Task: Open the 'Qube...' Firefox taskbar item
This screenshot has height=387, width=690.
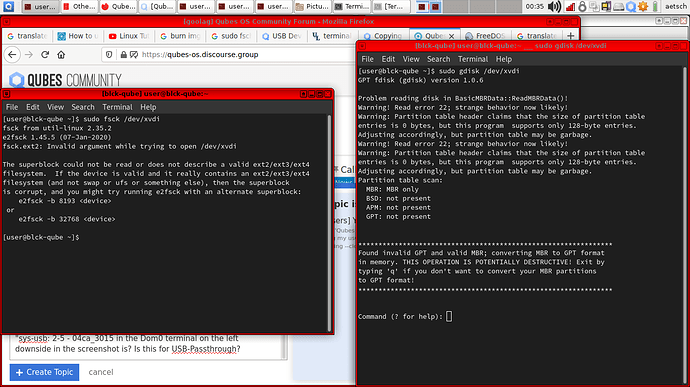Action: 118,6
